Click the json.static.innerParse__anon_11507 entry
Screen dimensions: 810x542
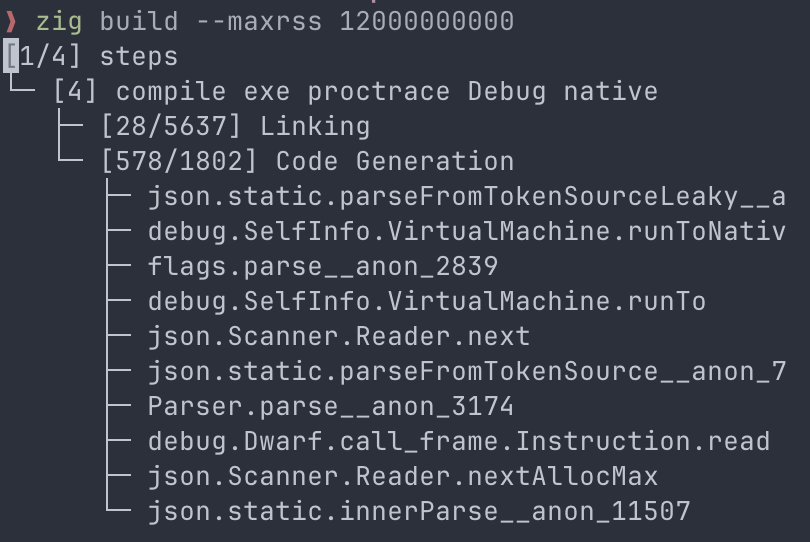[x=418, y=511]
